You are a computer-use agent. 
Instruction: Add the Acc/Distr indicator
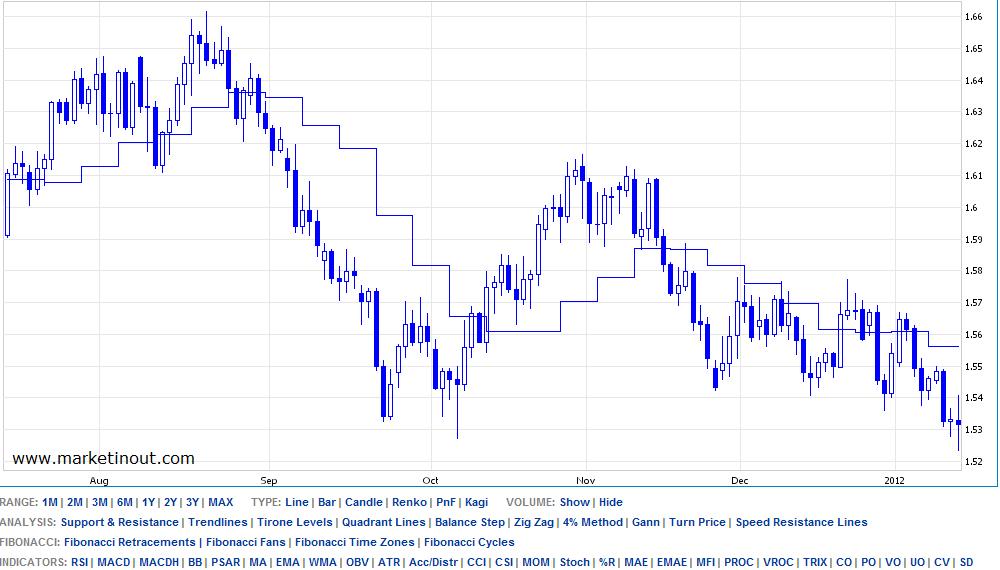pos(433,562)
